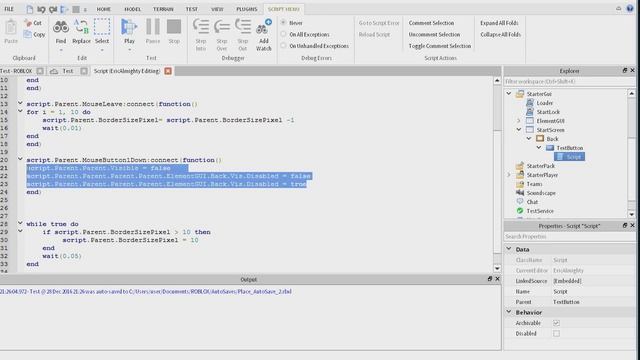Screen dimensions: 640x360
Task: Open Find with the binoculars icon
Action: (x=61, y=27)
